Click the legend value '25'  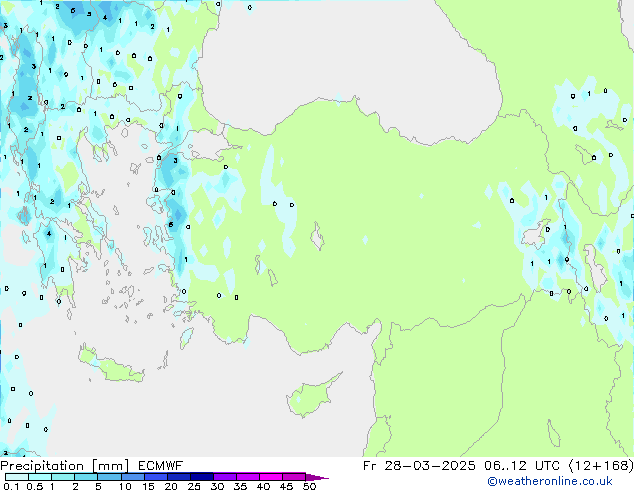coord(194,486)
